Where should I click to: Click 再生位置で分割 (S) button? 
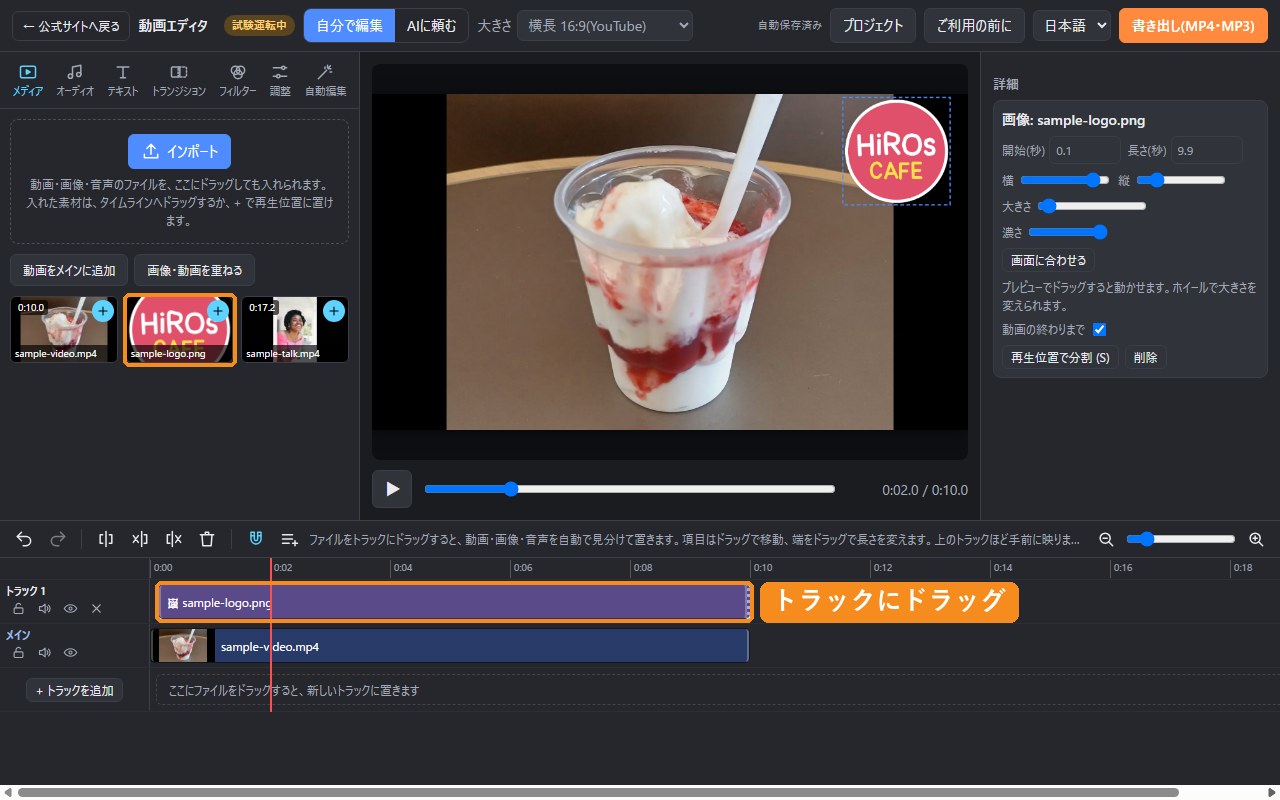(1060, 357)
